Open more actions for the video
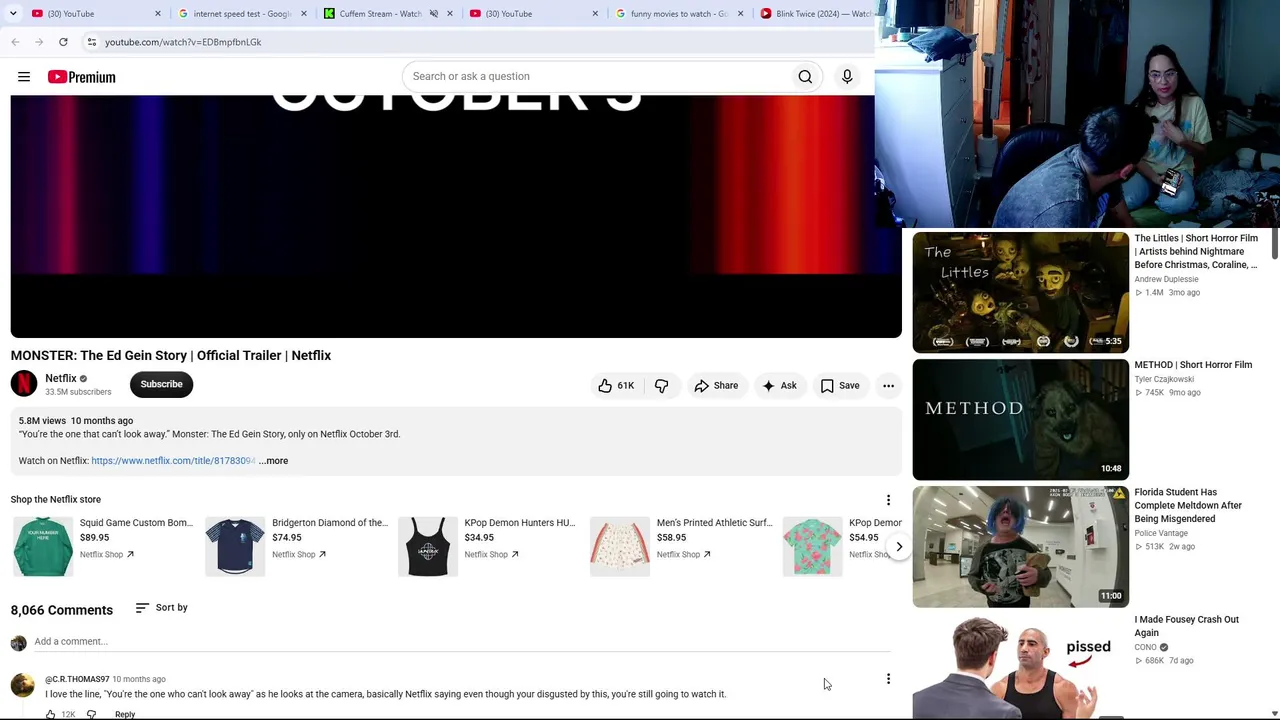The height and width of the screenshot is (720, 1280). pyautogui.click(x=888, y=385)
